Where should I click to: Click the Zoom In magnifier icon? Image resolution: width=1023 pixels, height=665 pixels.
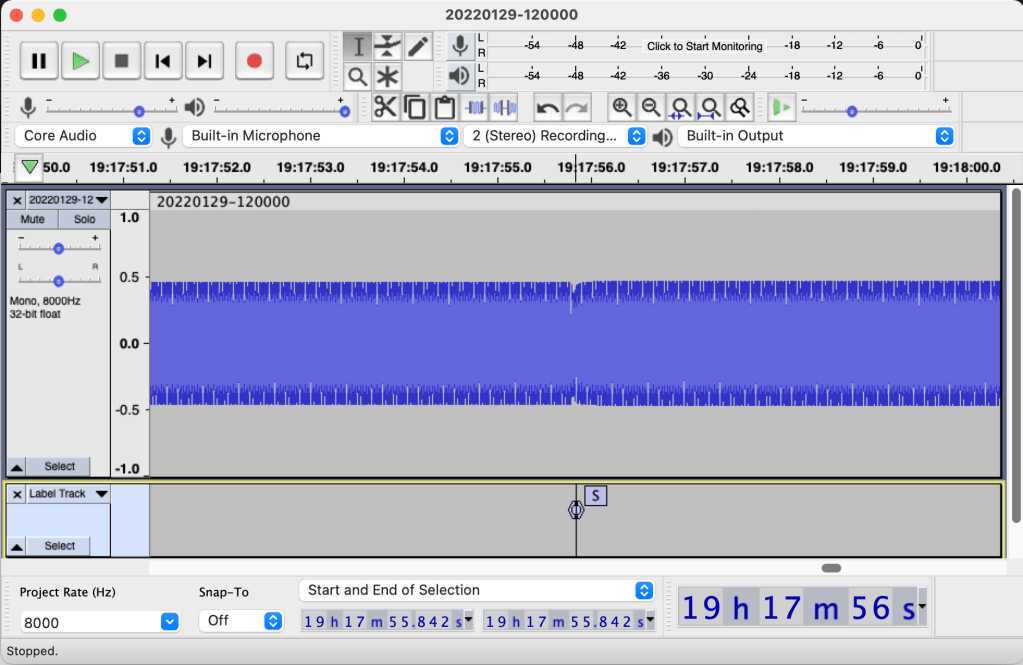coord(622,107)
